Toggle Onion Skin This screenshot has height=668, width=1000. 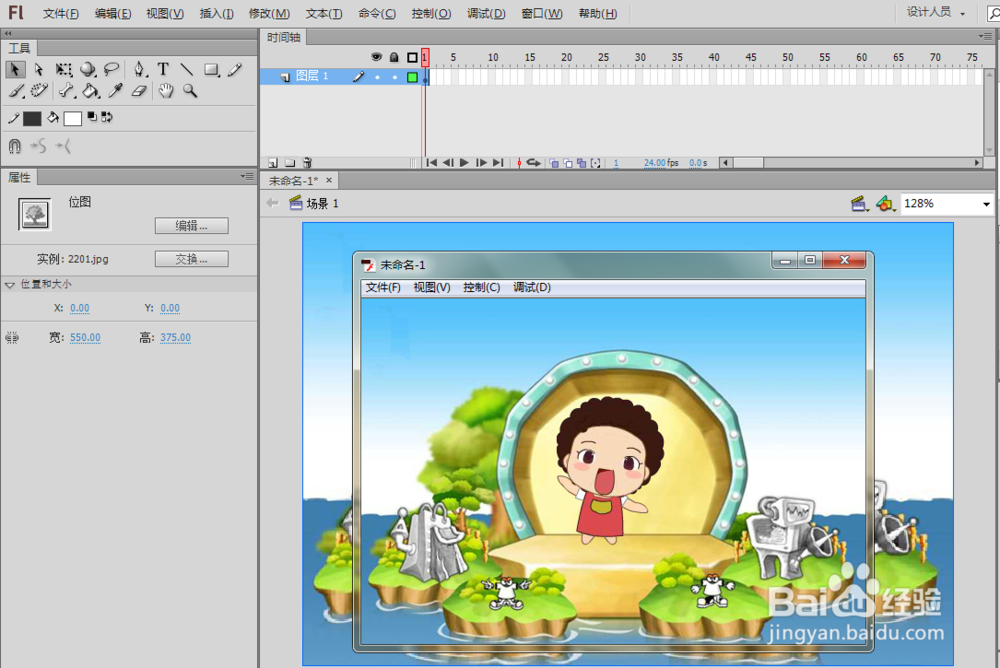[x=554, y=163]
